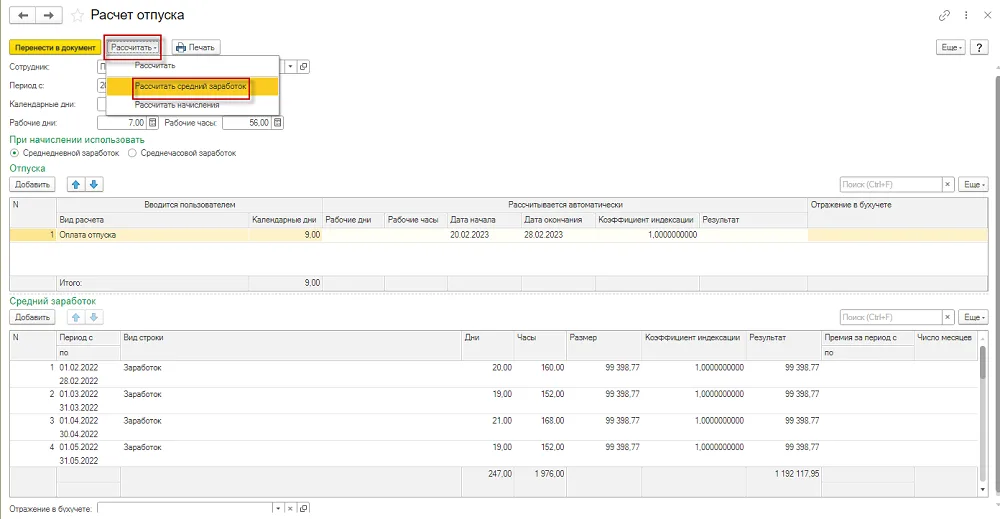Open the Еще menu of Средний заработок table
1000x519 pixels.
(974, 317)
